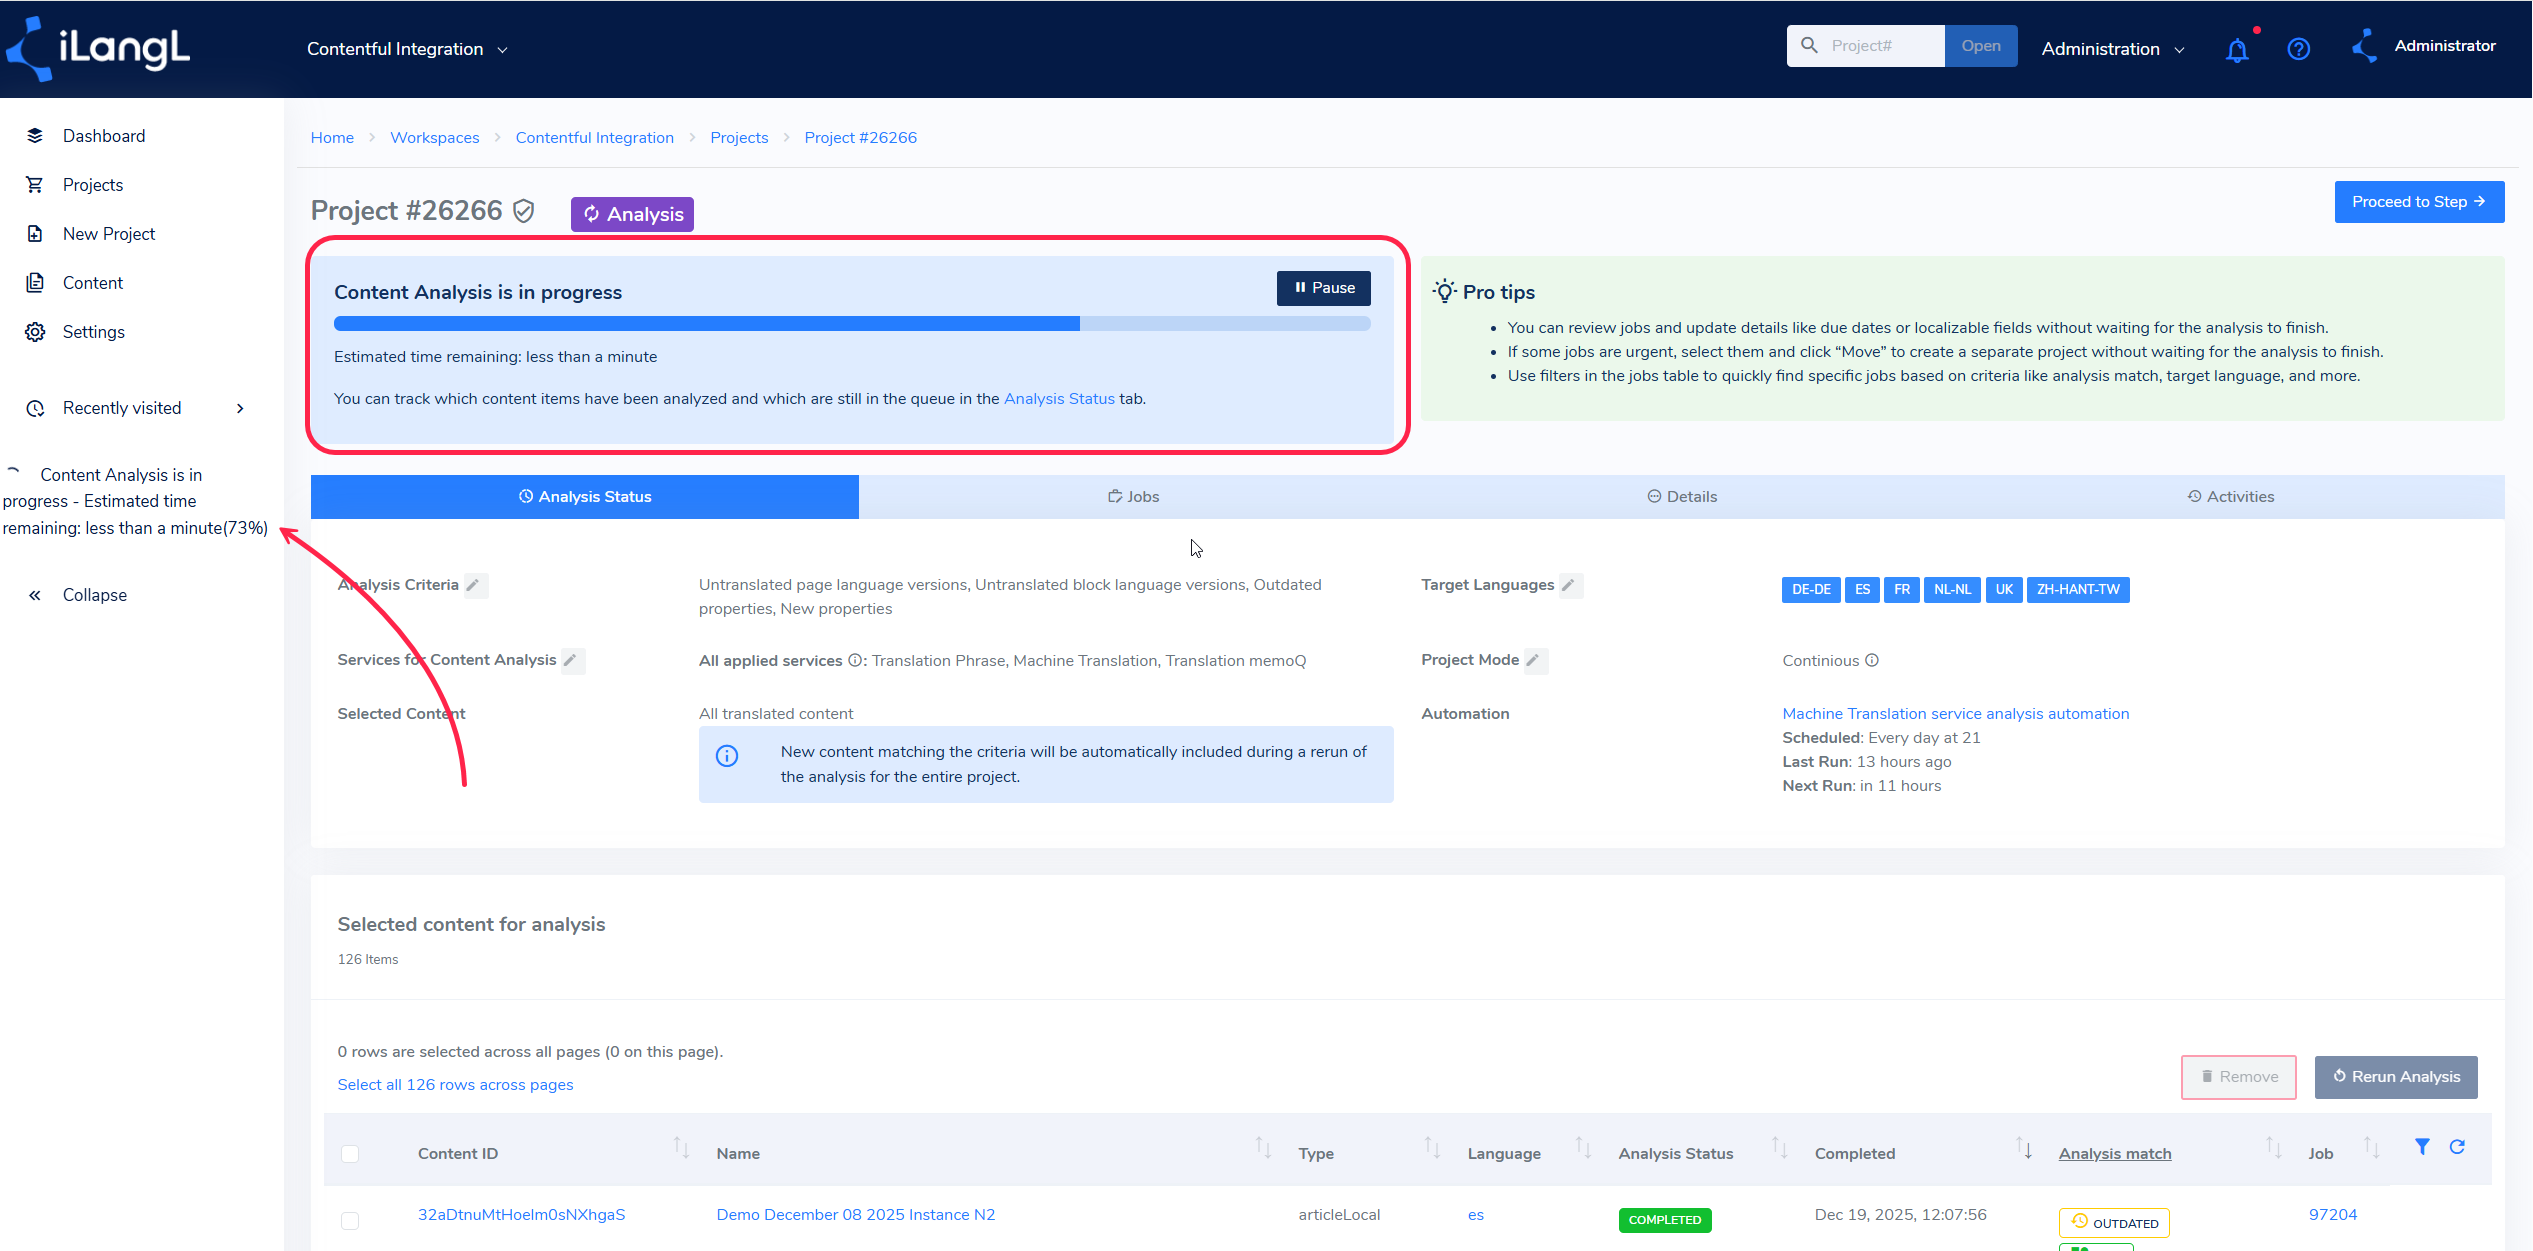This screenshot has width=2533, height=1251.
Task: Open Projects breadcrumb link
Action: click(x=739, y=138)
